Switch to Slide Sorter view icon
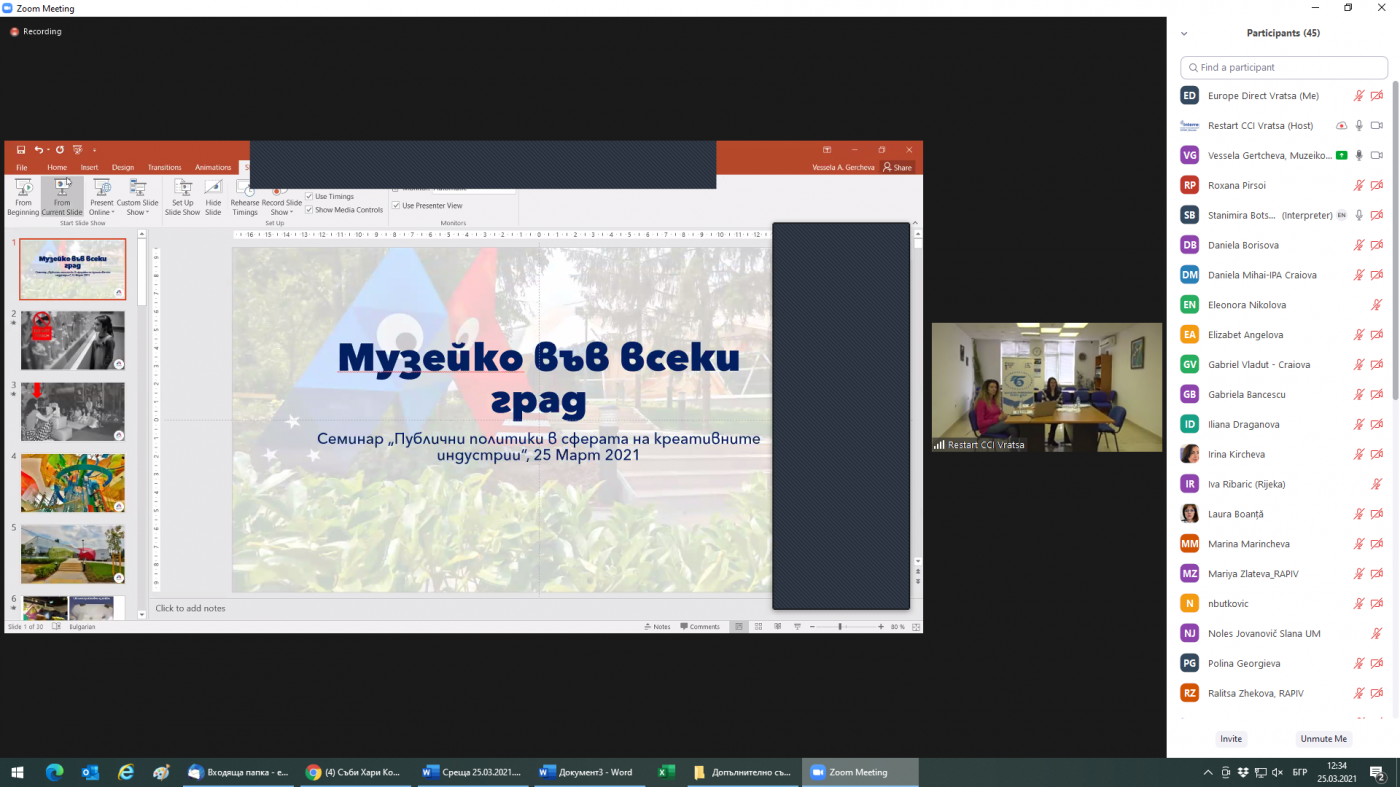 coord(759,627)
